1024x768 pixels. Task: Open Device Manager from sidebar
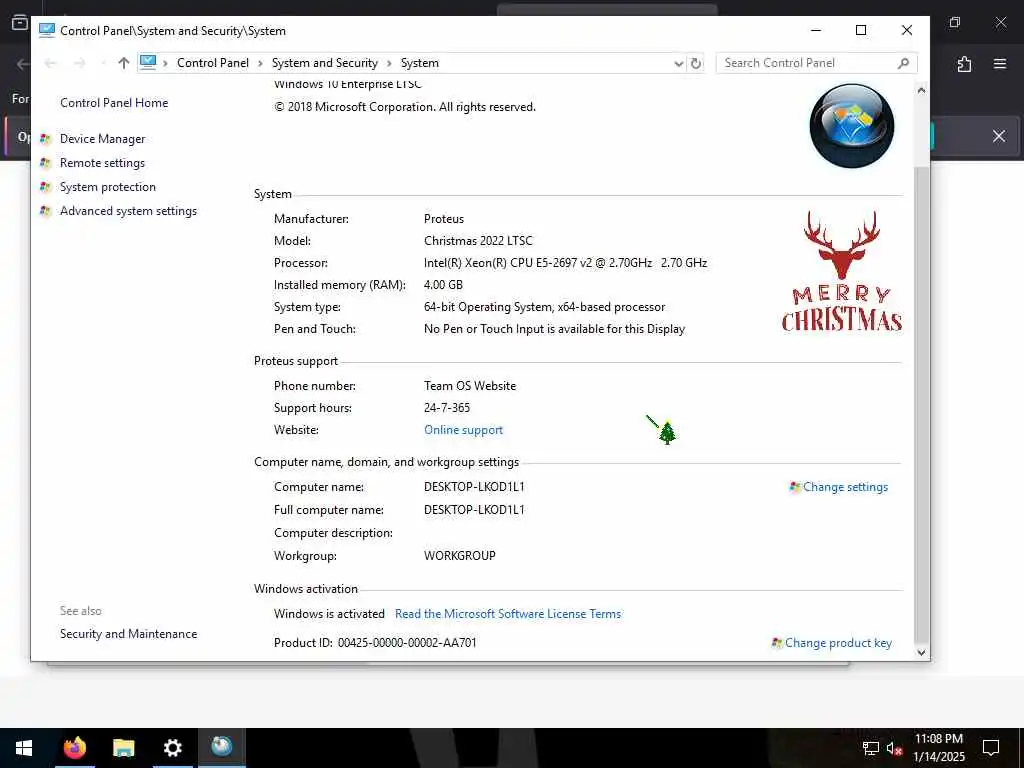103,138
